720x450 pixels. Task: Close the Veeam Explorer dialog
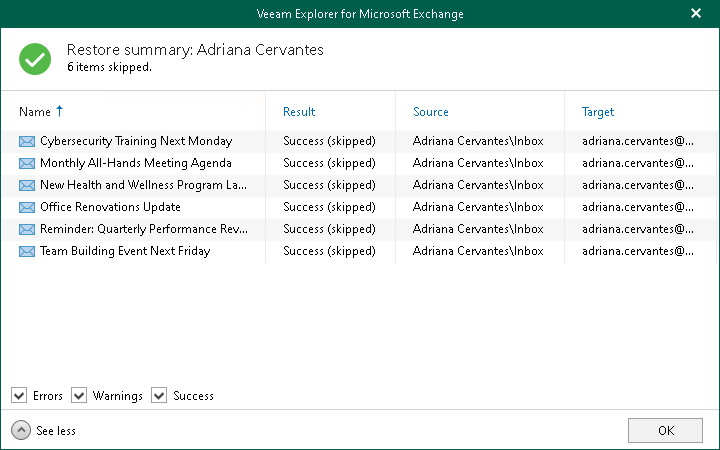coord(696,14)
